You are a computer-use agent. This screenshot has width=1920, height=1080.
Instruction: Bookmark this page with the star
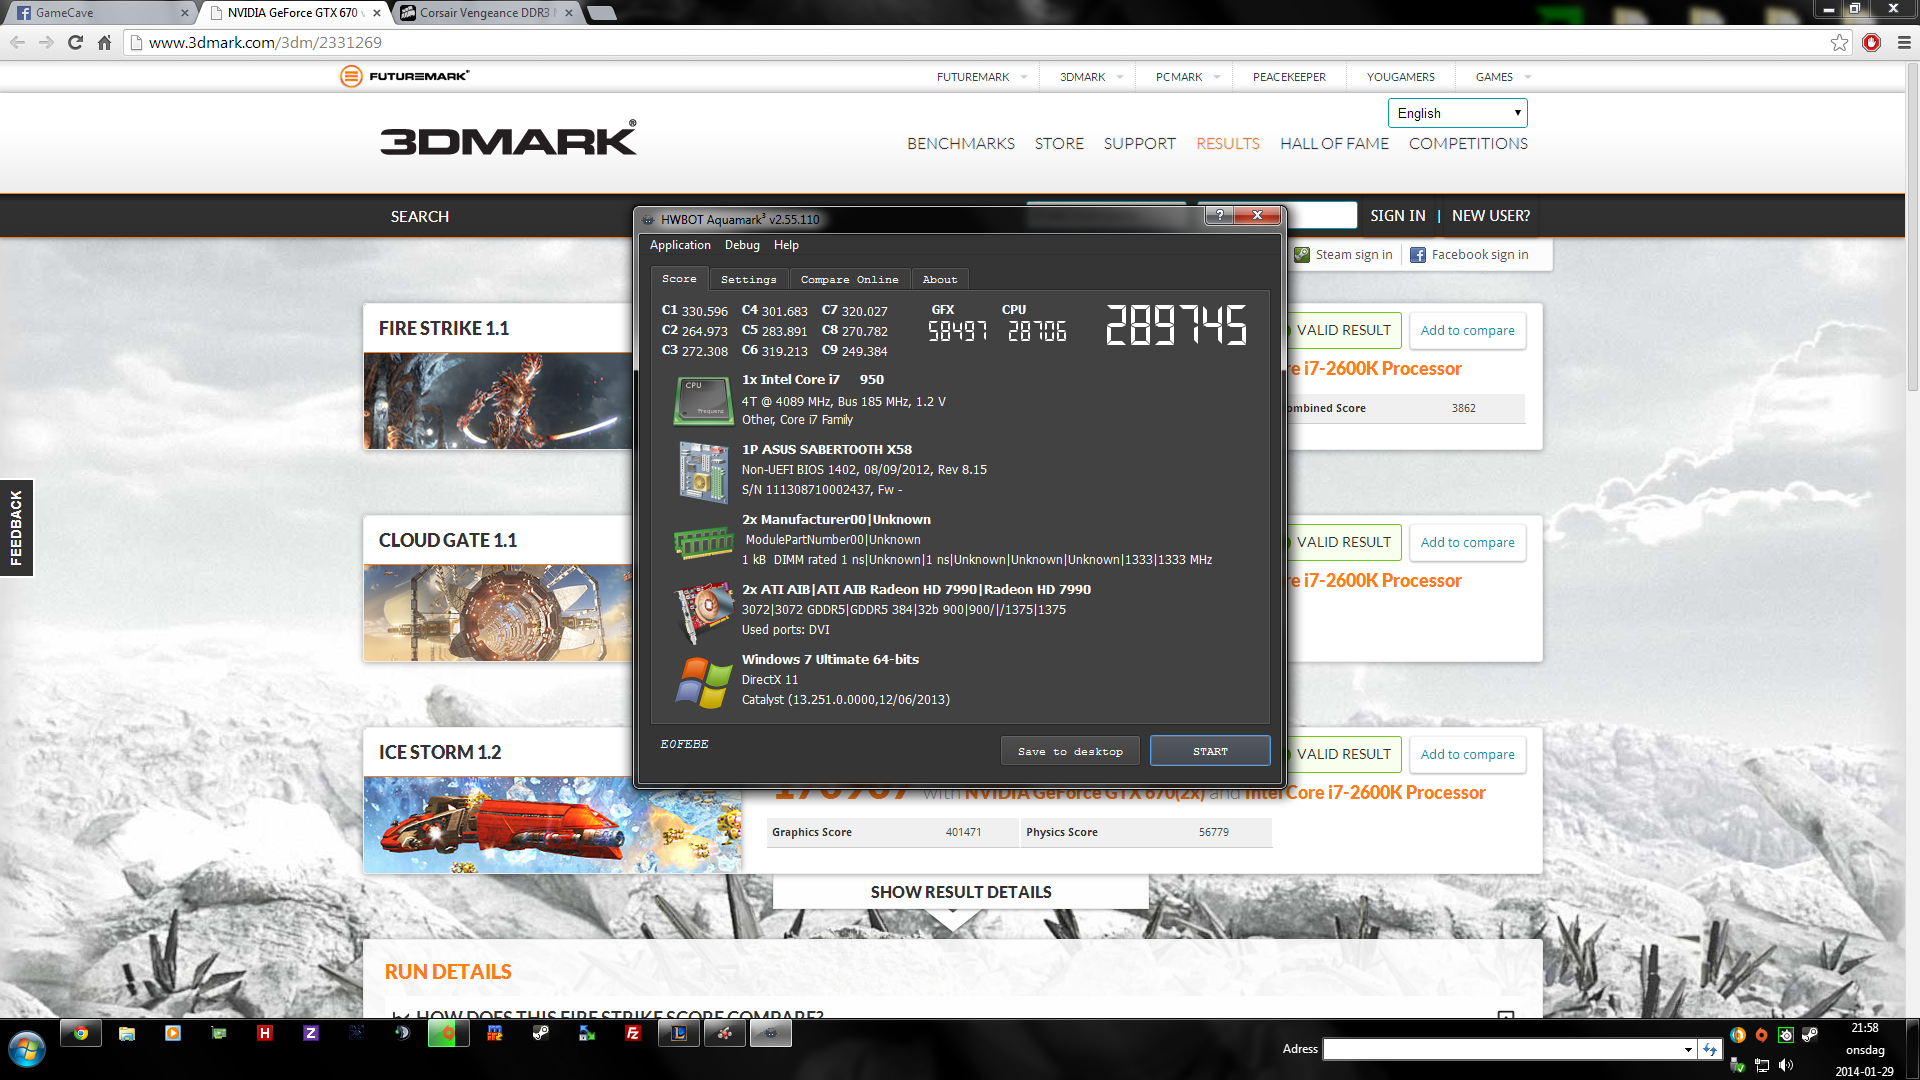pos(1839,42)
